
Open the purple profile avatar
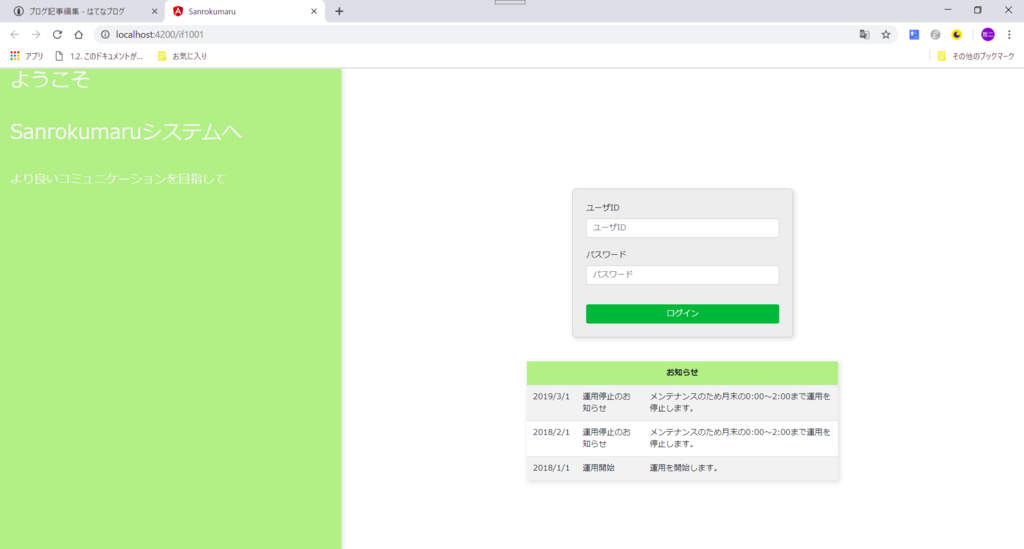987,35
